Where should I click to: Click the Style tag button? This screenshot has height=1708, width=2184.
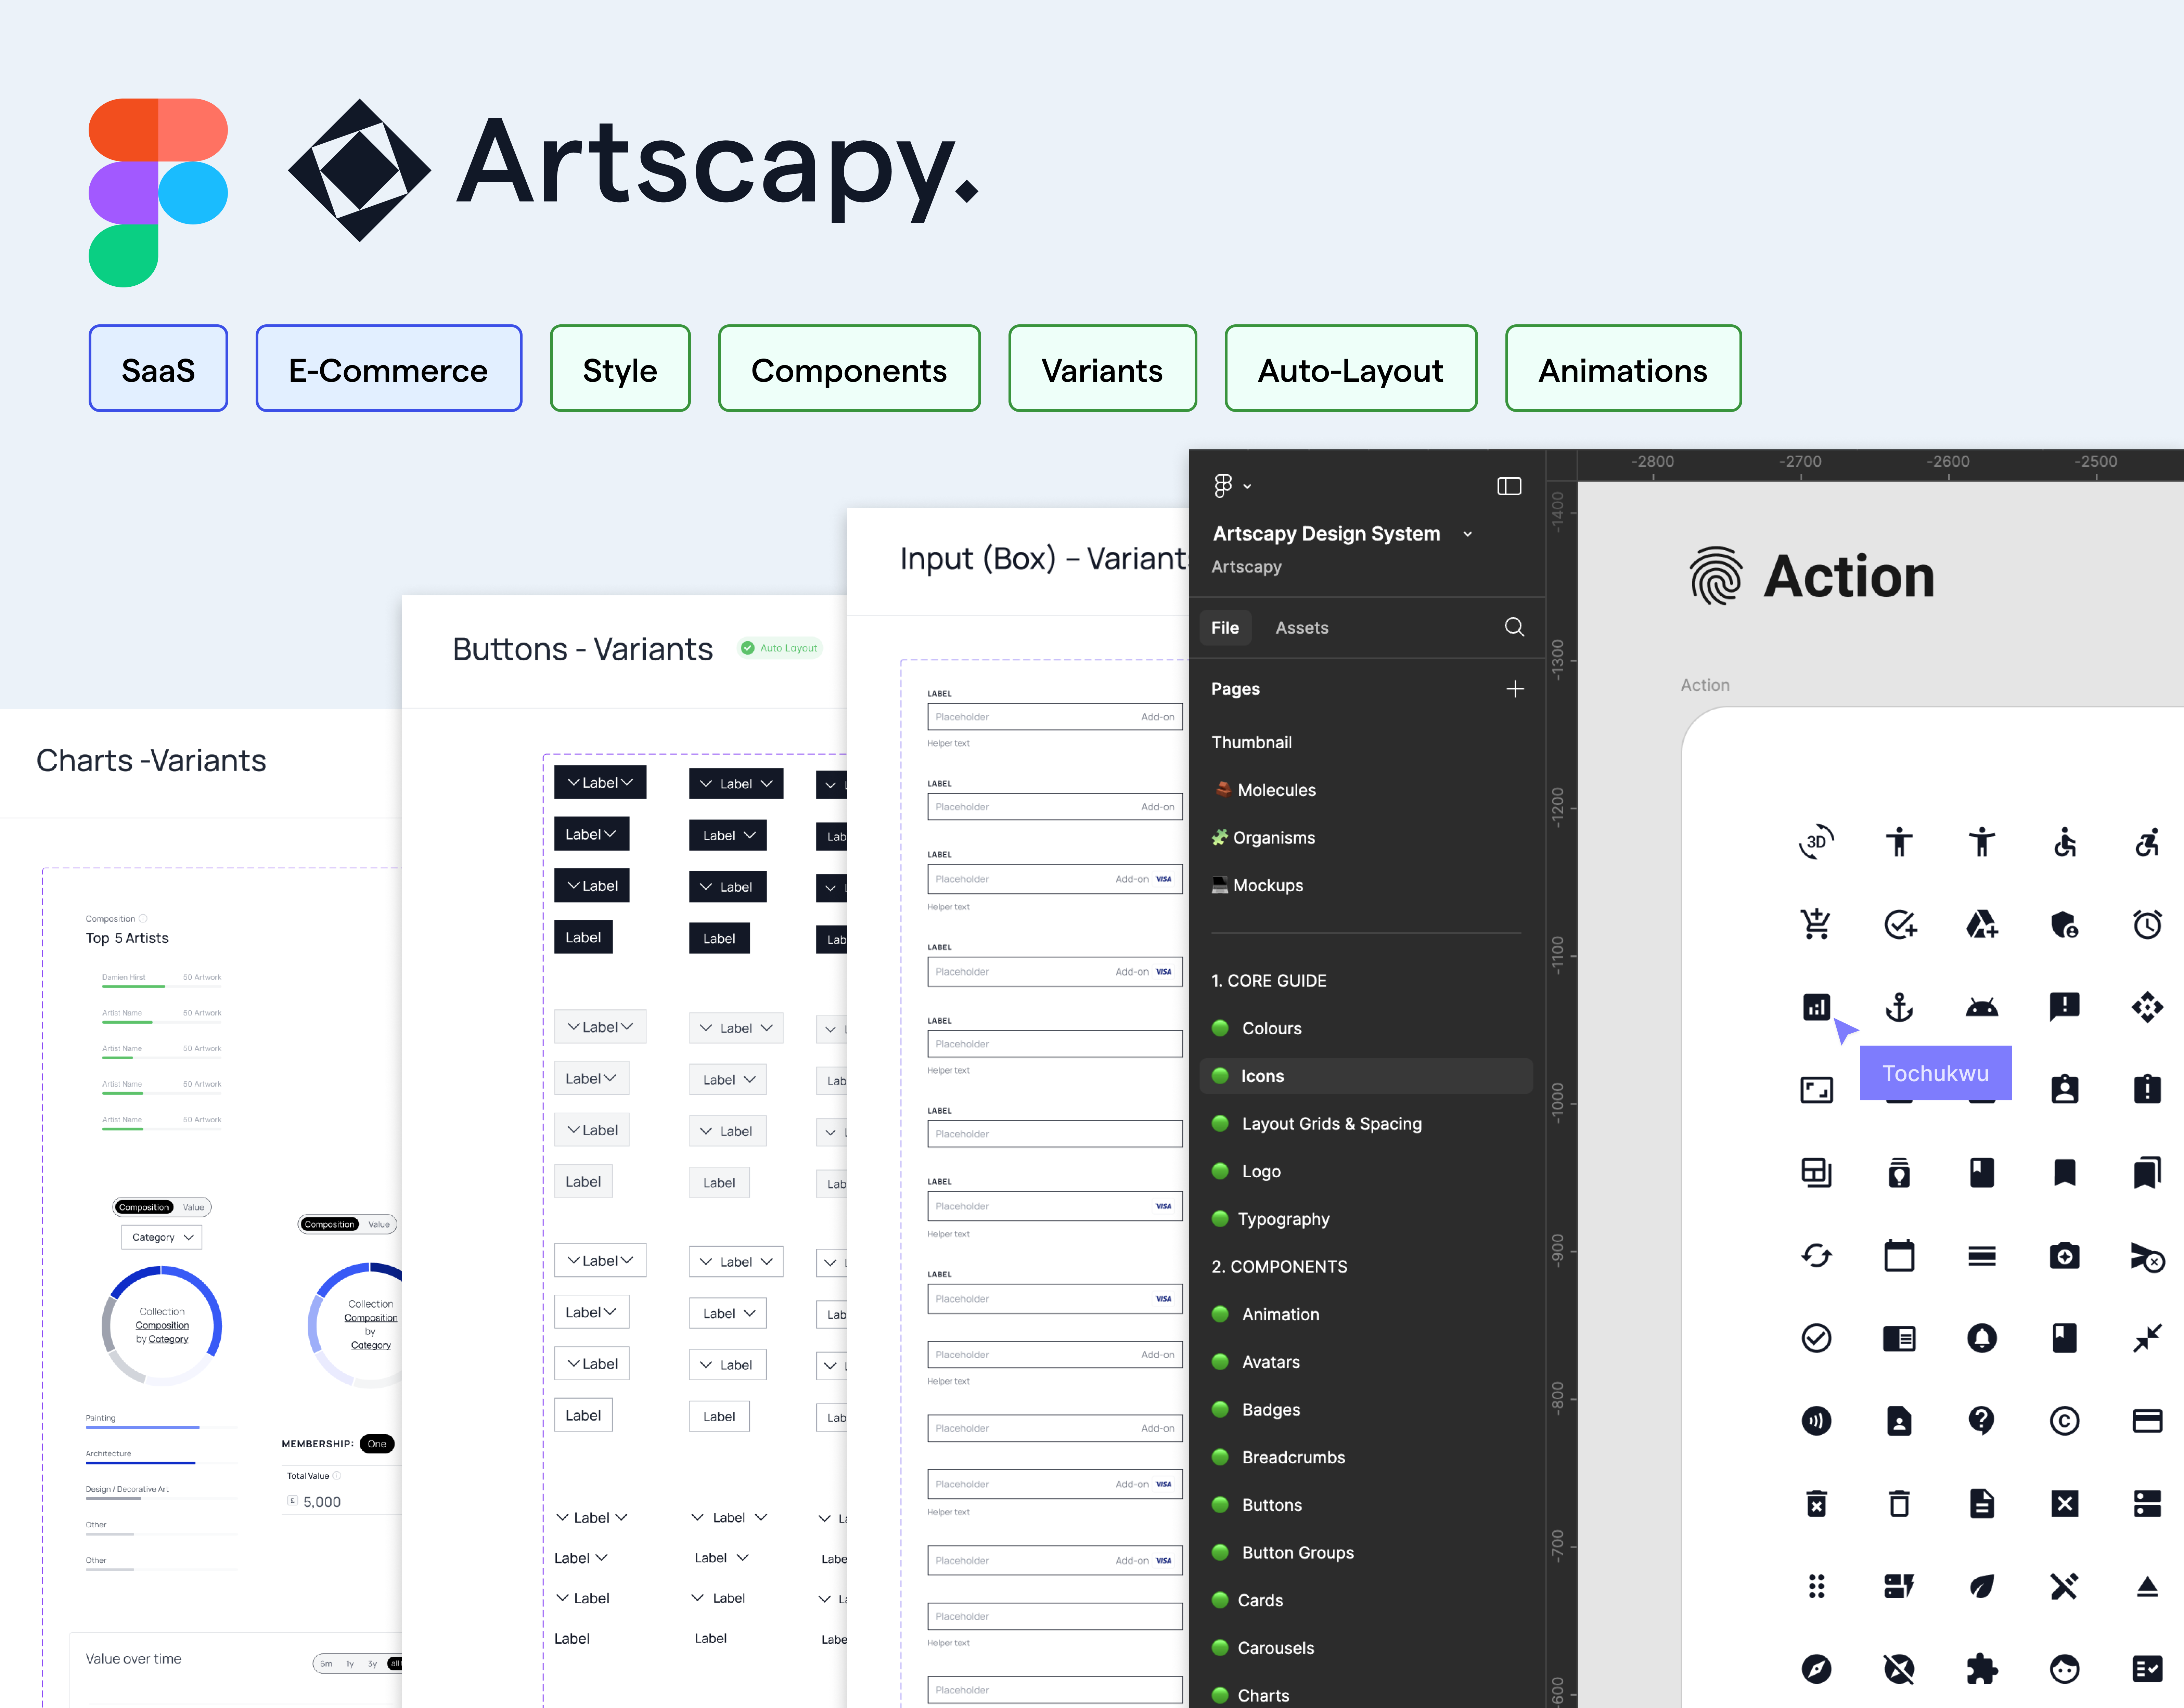[620, 368]
